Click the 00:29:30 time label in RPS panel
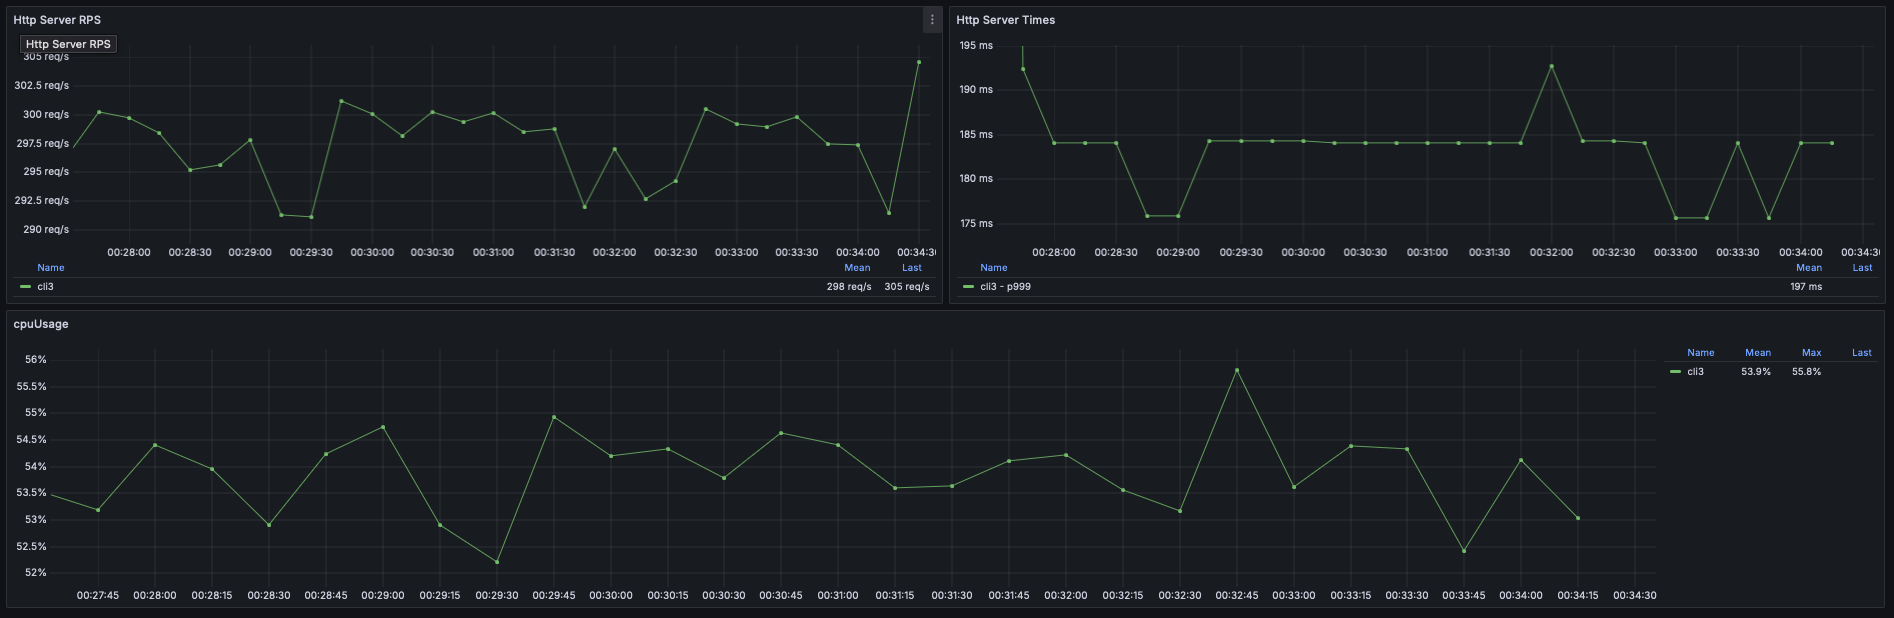Viewport: 1894px width, 618px height. 311,253
